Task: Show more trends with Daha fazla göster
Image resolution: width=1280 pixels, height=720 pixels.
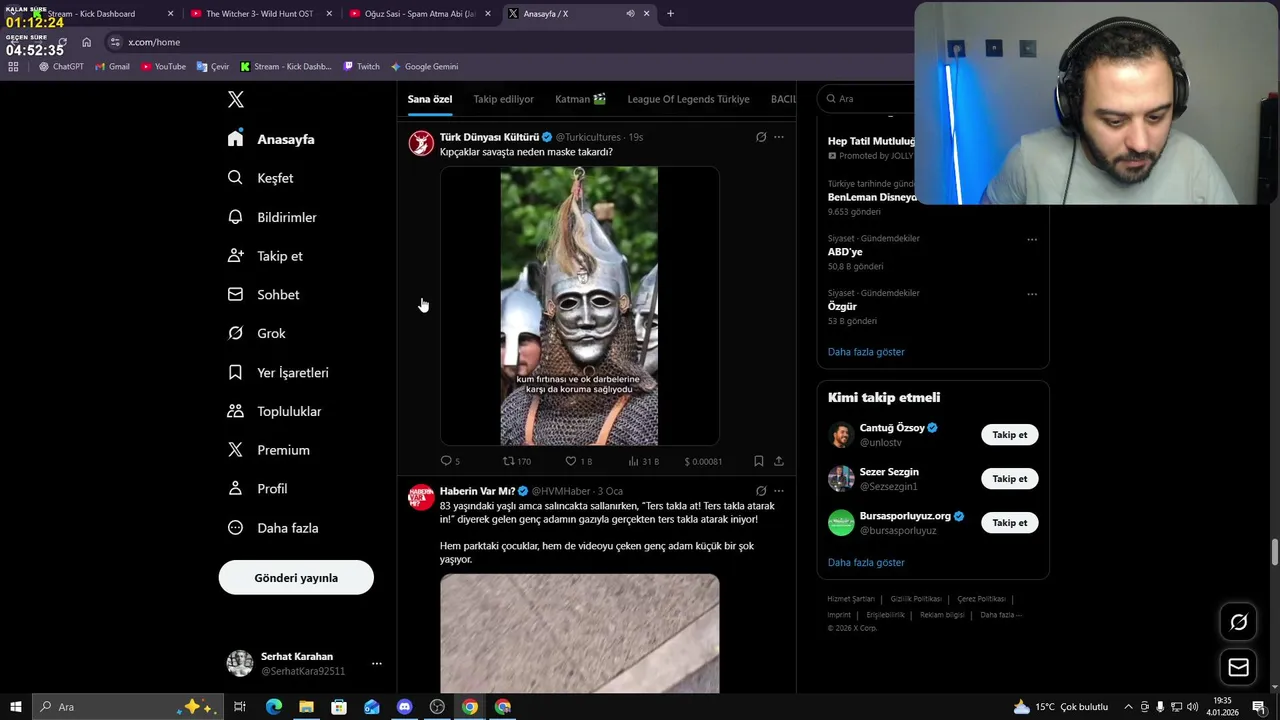Action: pos(866,352)
